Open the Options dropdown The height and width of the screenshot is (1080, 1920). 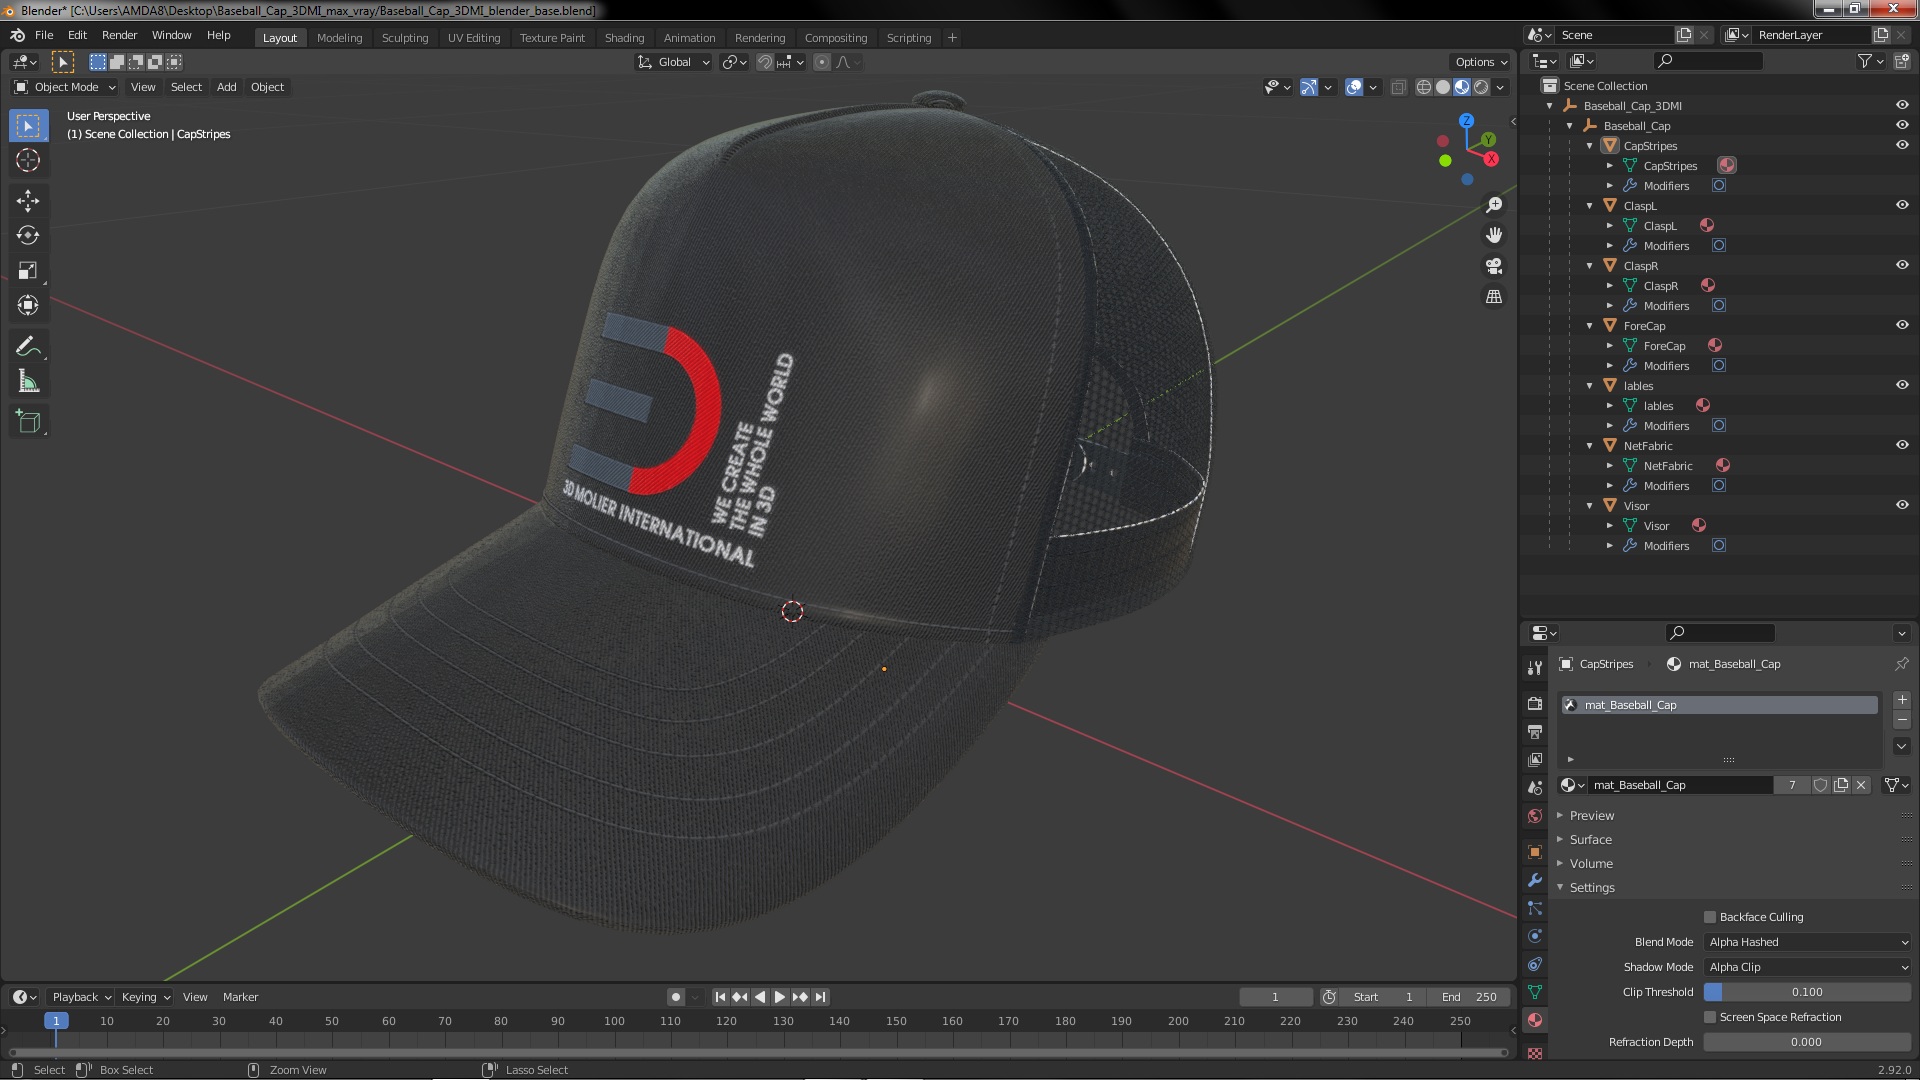click(x=1481, y=62)
